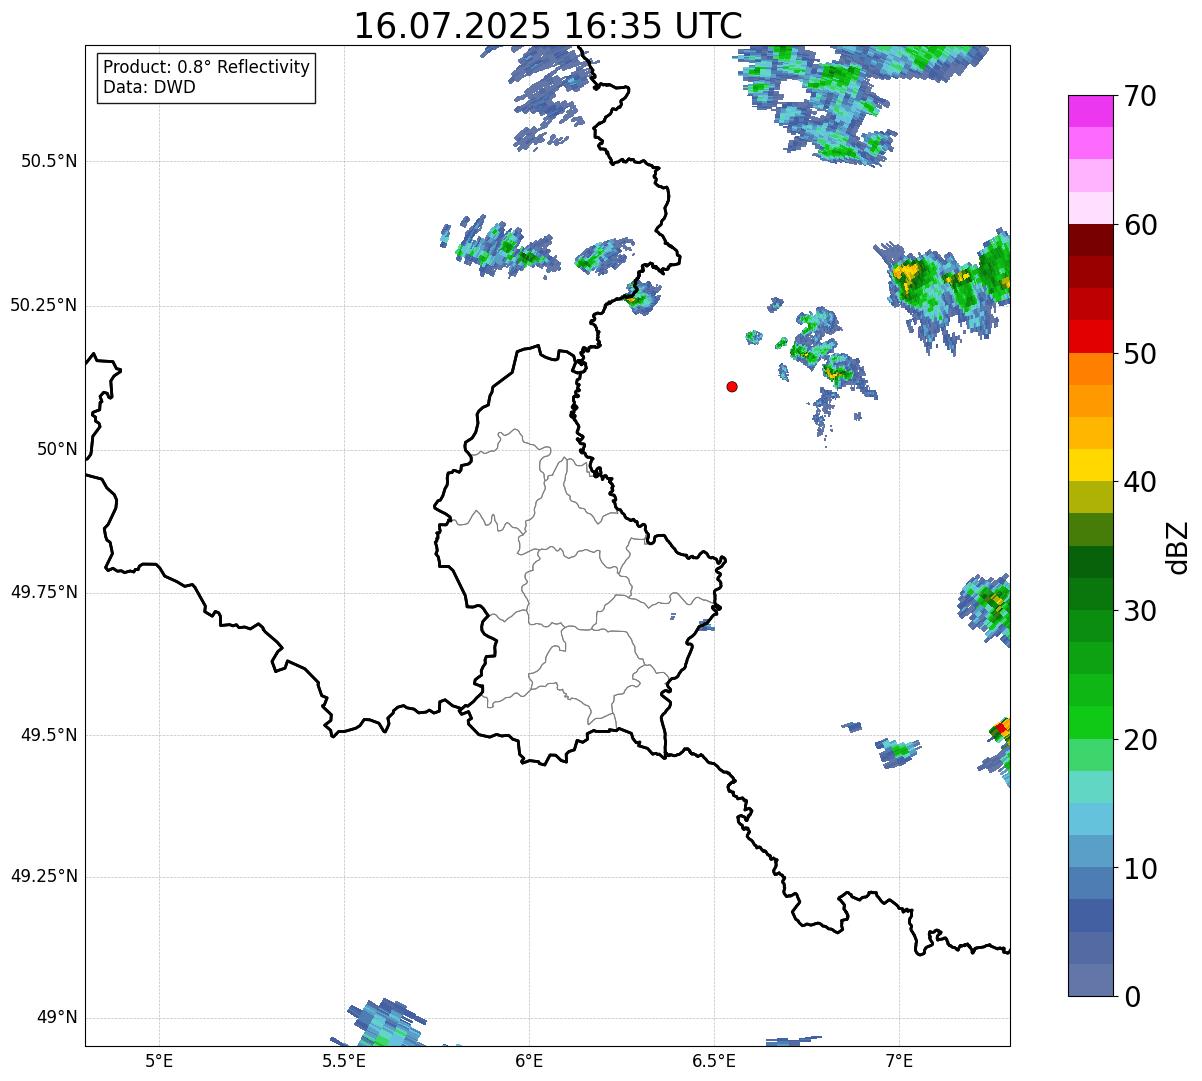Click the 'Product: 0.8° Reflectivity' label
This screenshot has width=1202, height=1081.
tap(207, 67)
